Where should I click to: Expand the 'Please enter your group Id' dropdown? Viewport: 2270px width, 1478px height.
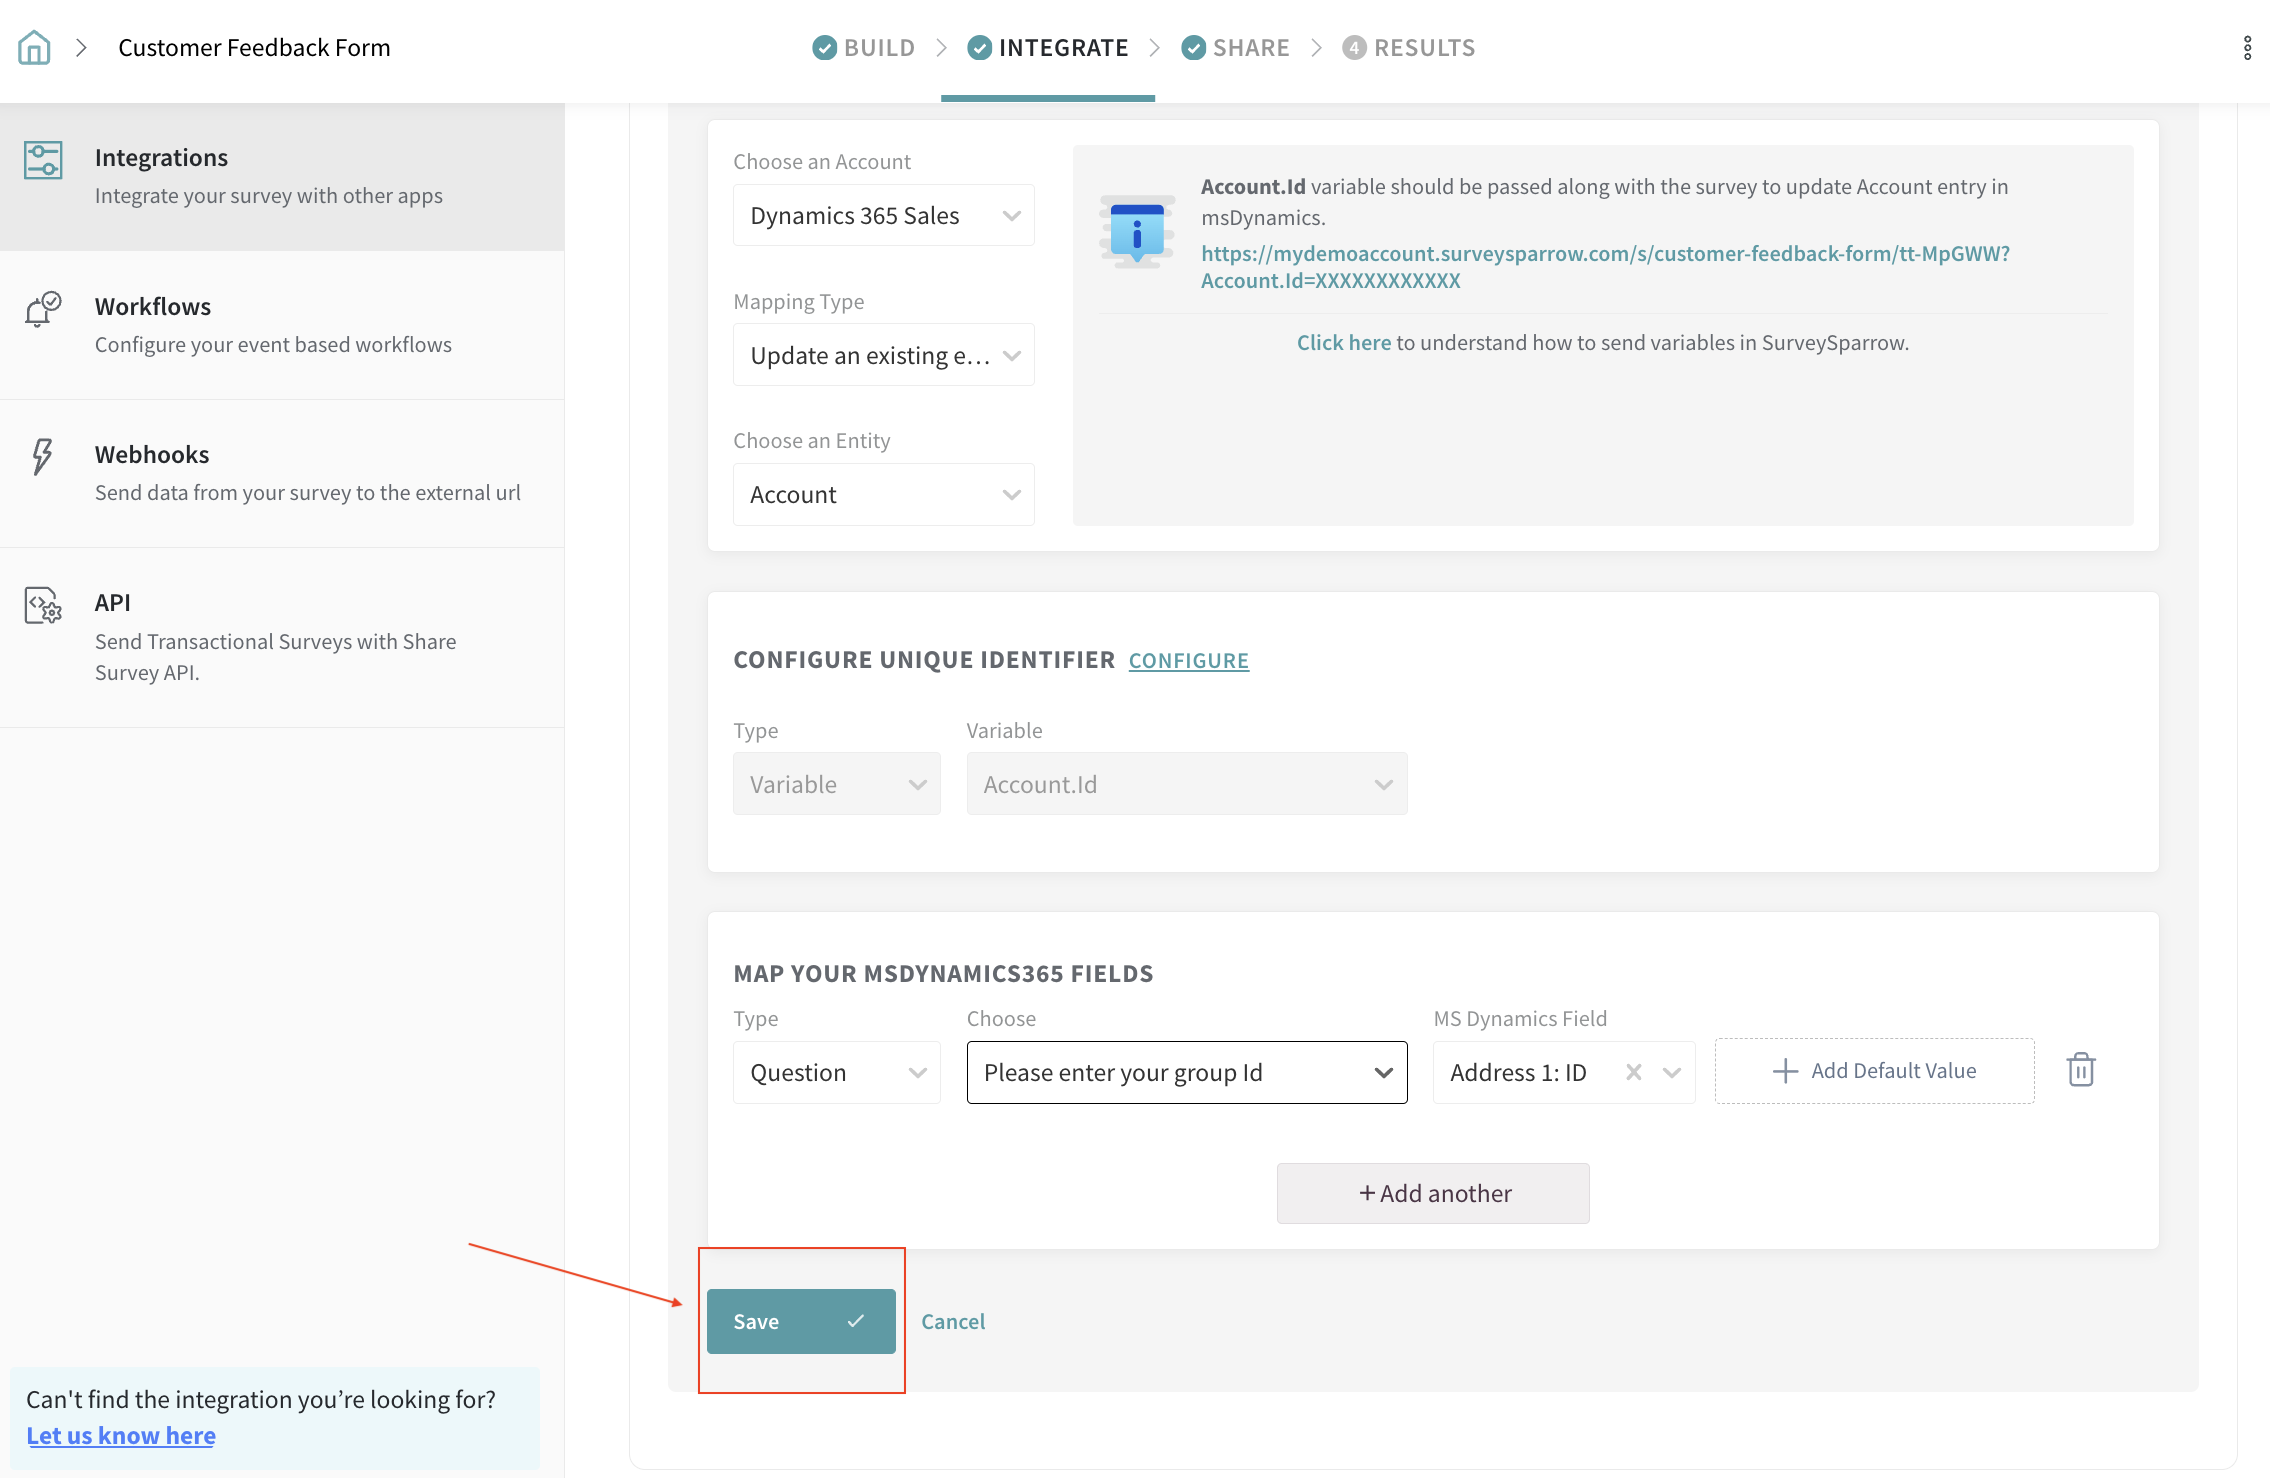click(1186, 1072)
